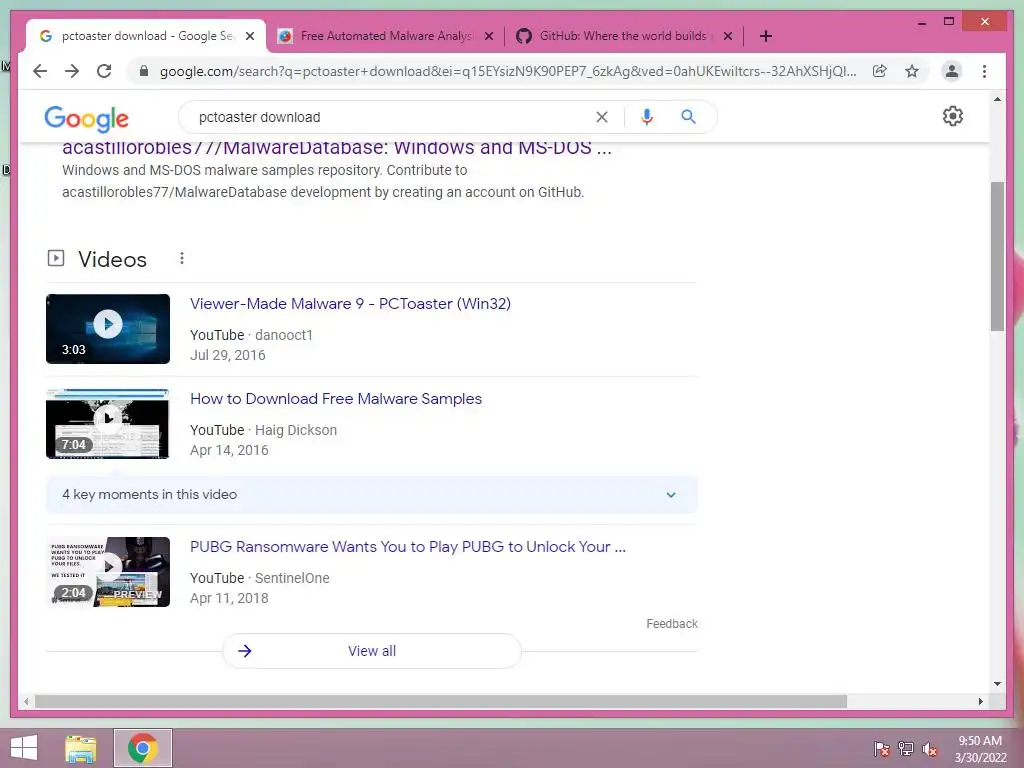The width and height of the screenshot is (1024, 768).
Task: Click the Google logo
Action: coord(86,119)
